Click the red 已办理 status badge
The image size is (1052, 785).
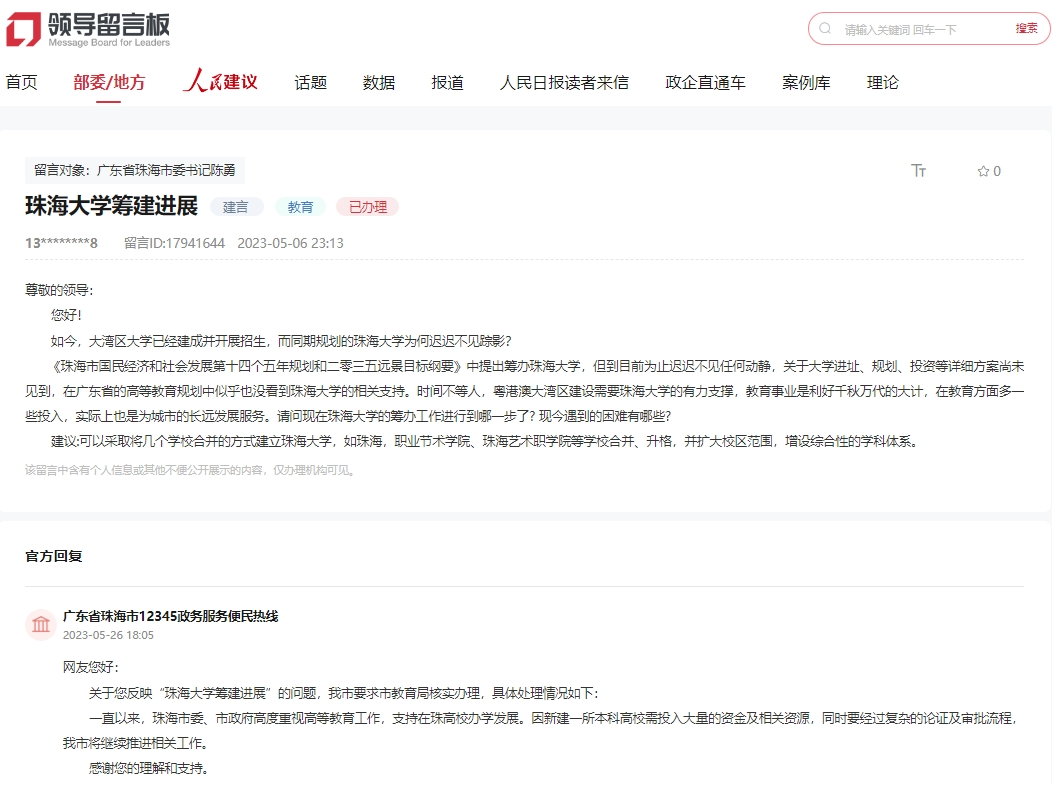click(367, 207)
